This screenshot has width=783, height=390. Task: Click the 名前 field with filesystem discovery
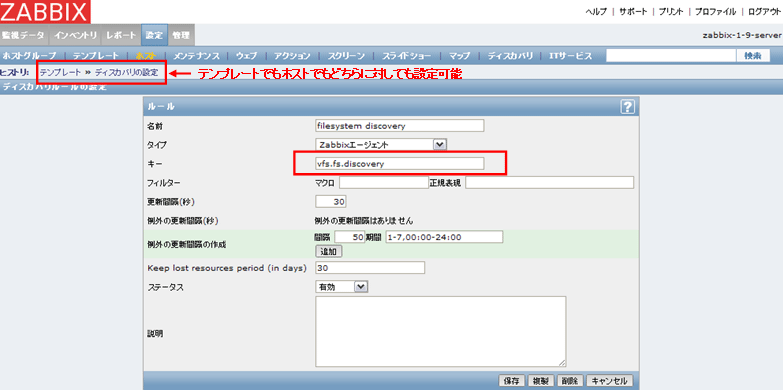pyautogui.click(x=400, y=125)
